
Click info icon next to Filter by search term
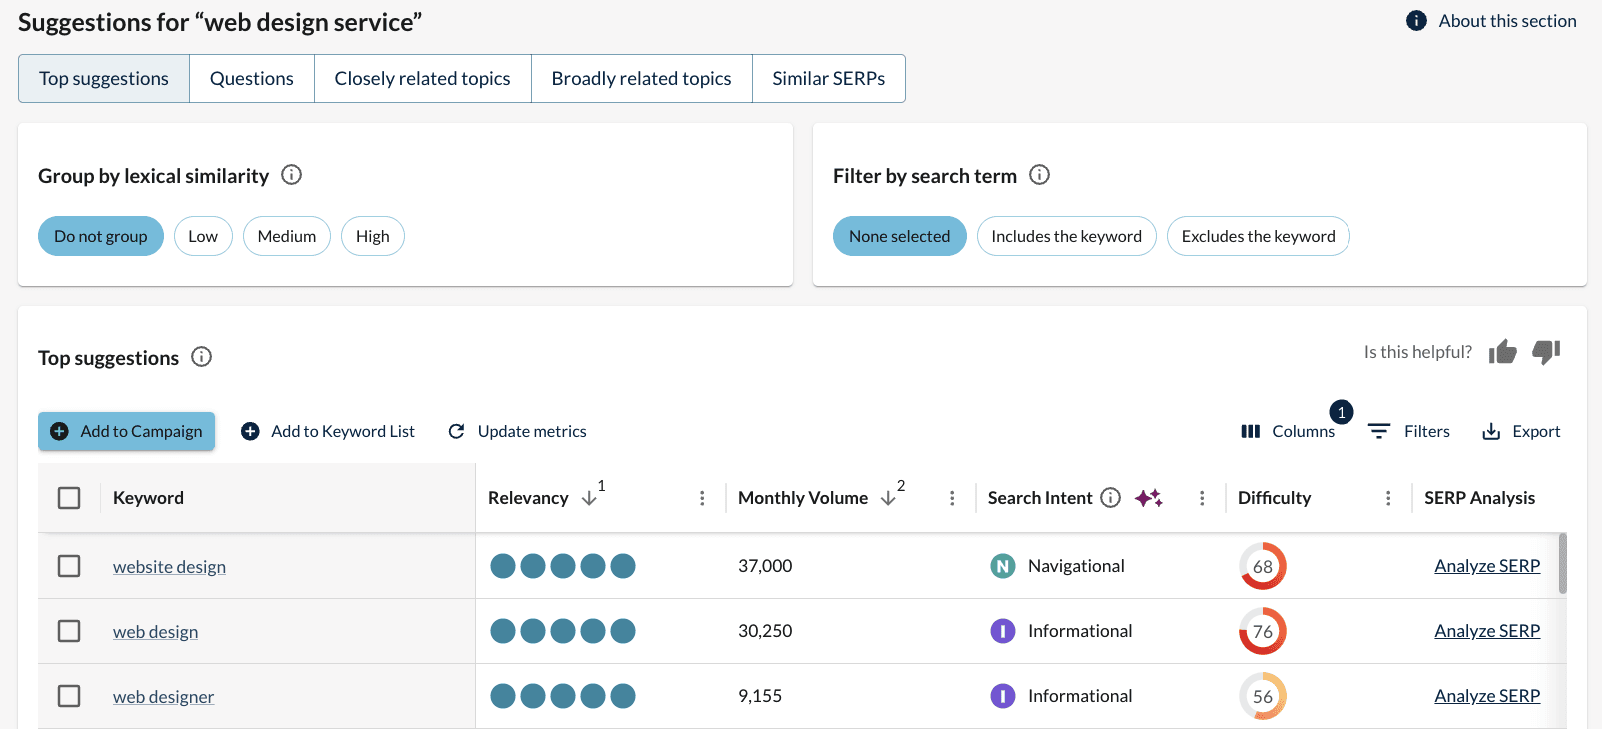click(1039, 175)
